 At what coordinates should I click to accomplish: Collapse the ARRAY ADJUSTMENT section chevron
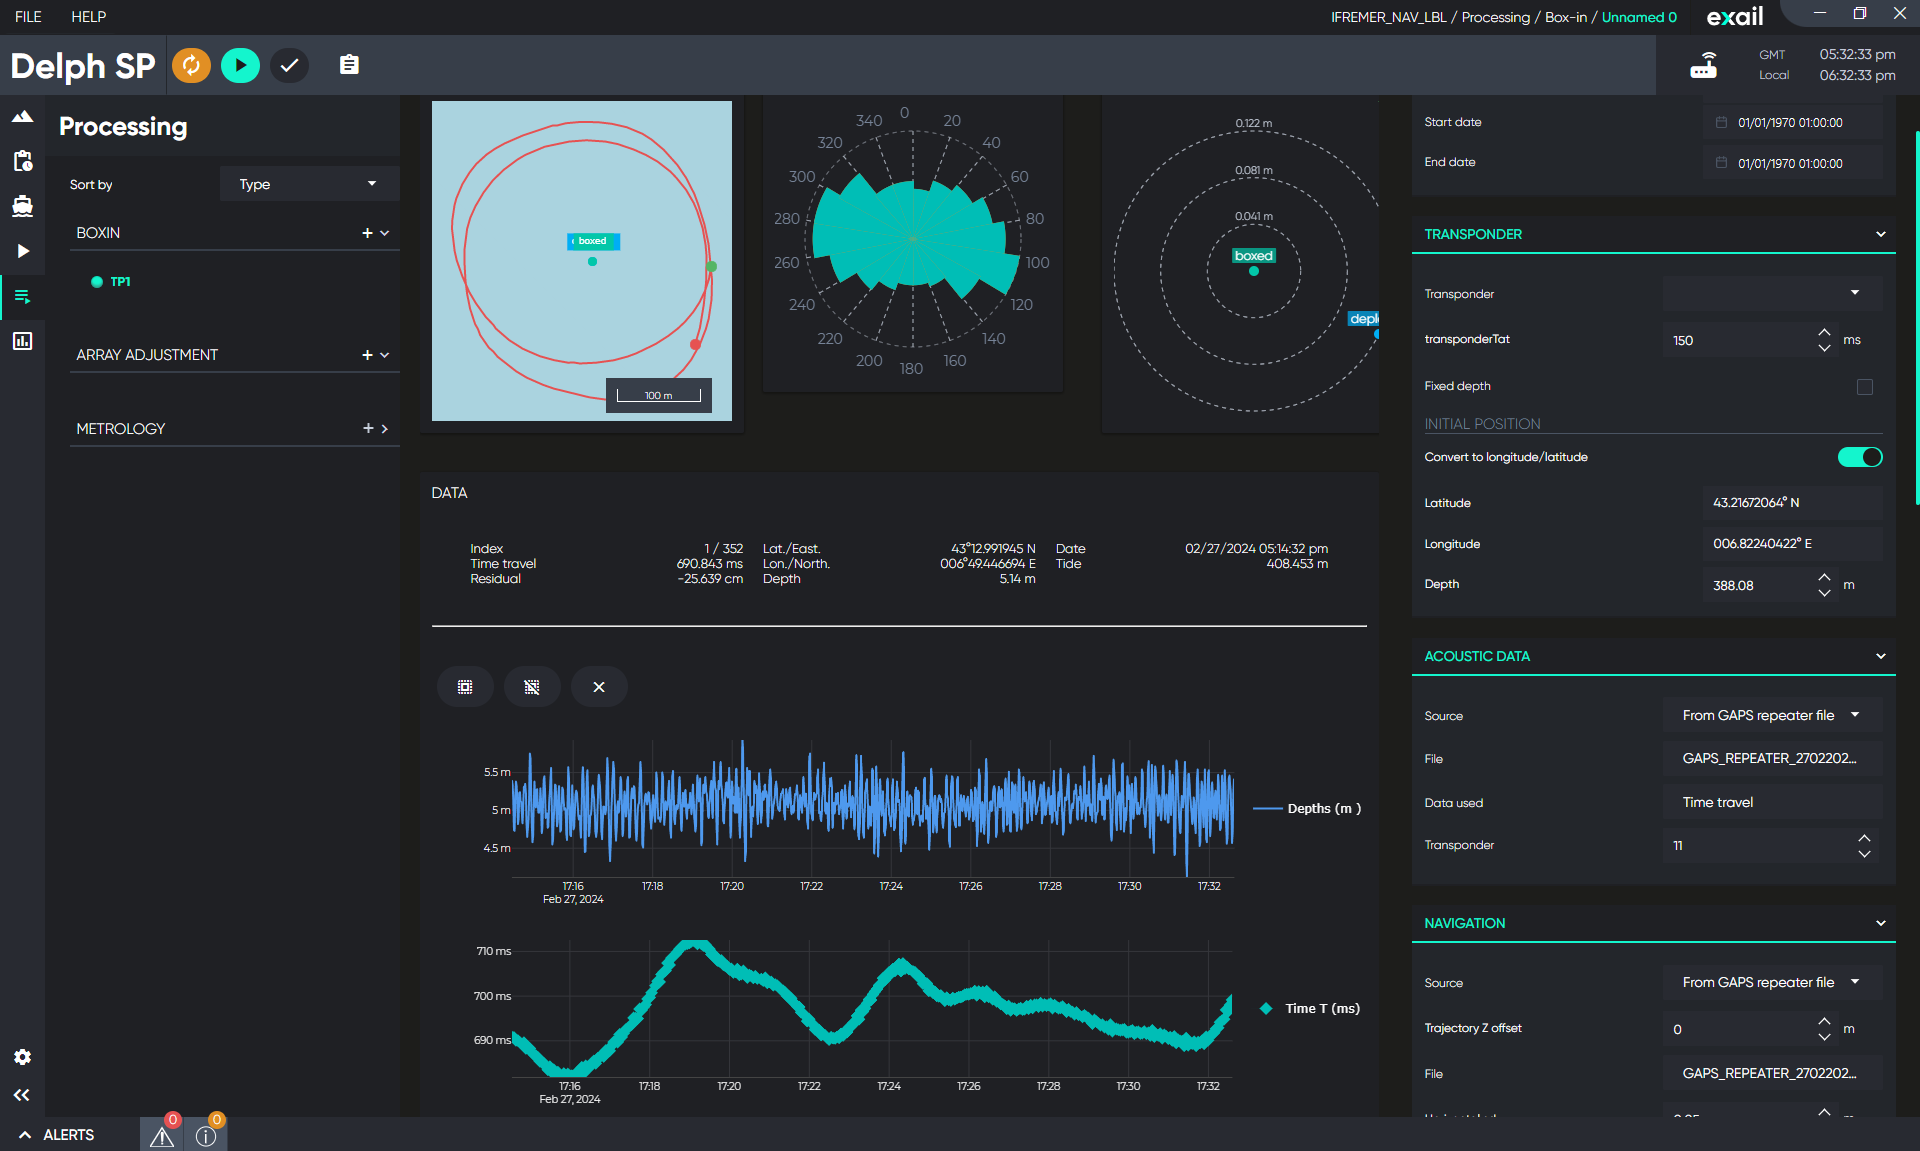point(385,355)
